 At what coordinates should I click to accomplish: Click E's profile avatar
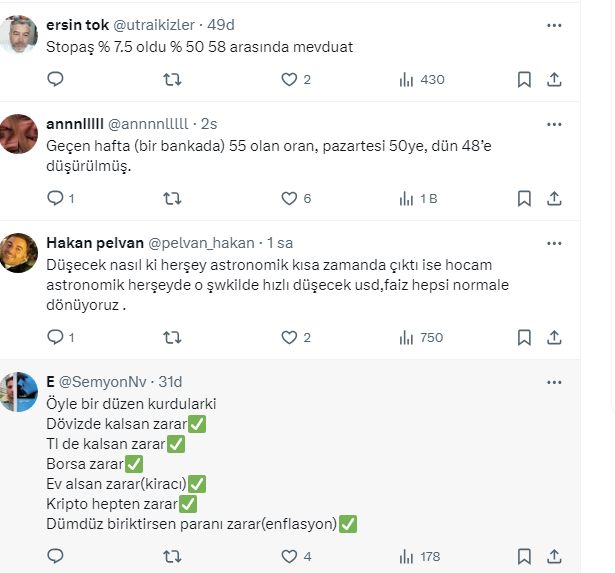(x=20, y=391)
